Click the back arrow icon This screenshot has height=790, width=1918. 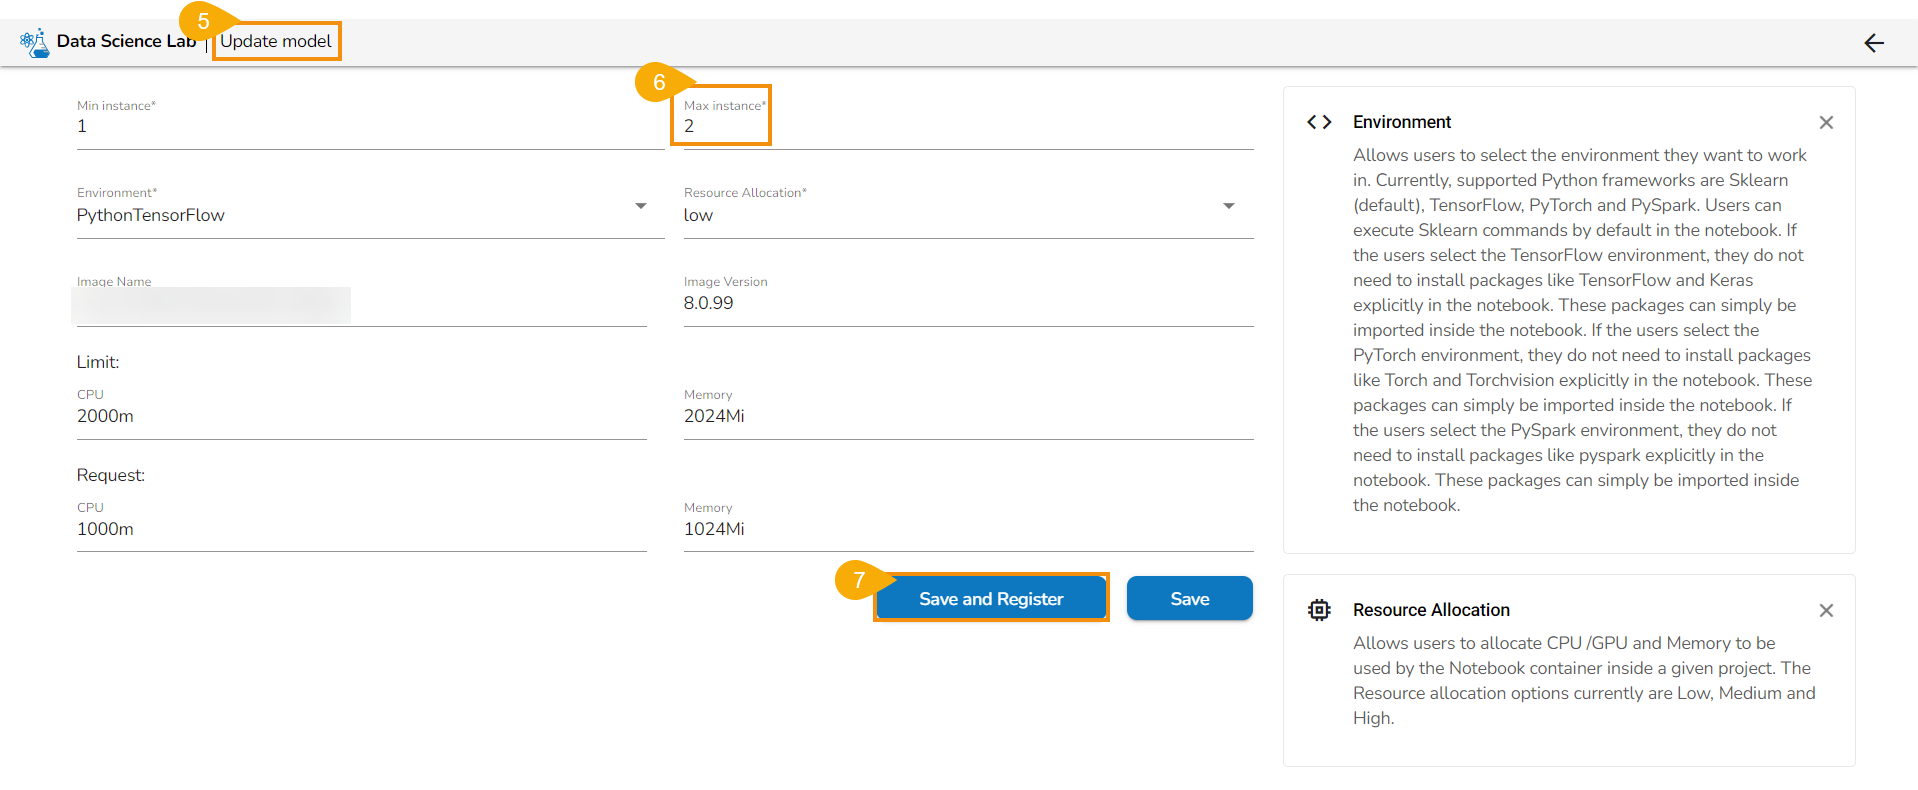(1873, 43)
